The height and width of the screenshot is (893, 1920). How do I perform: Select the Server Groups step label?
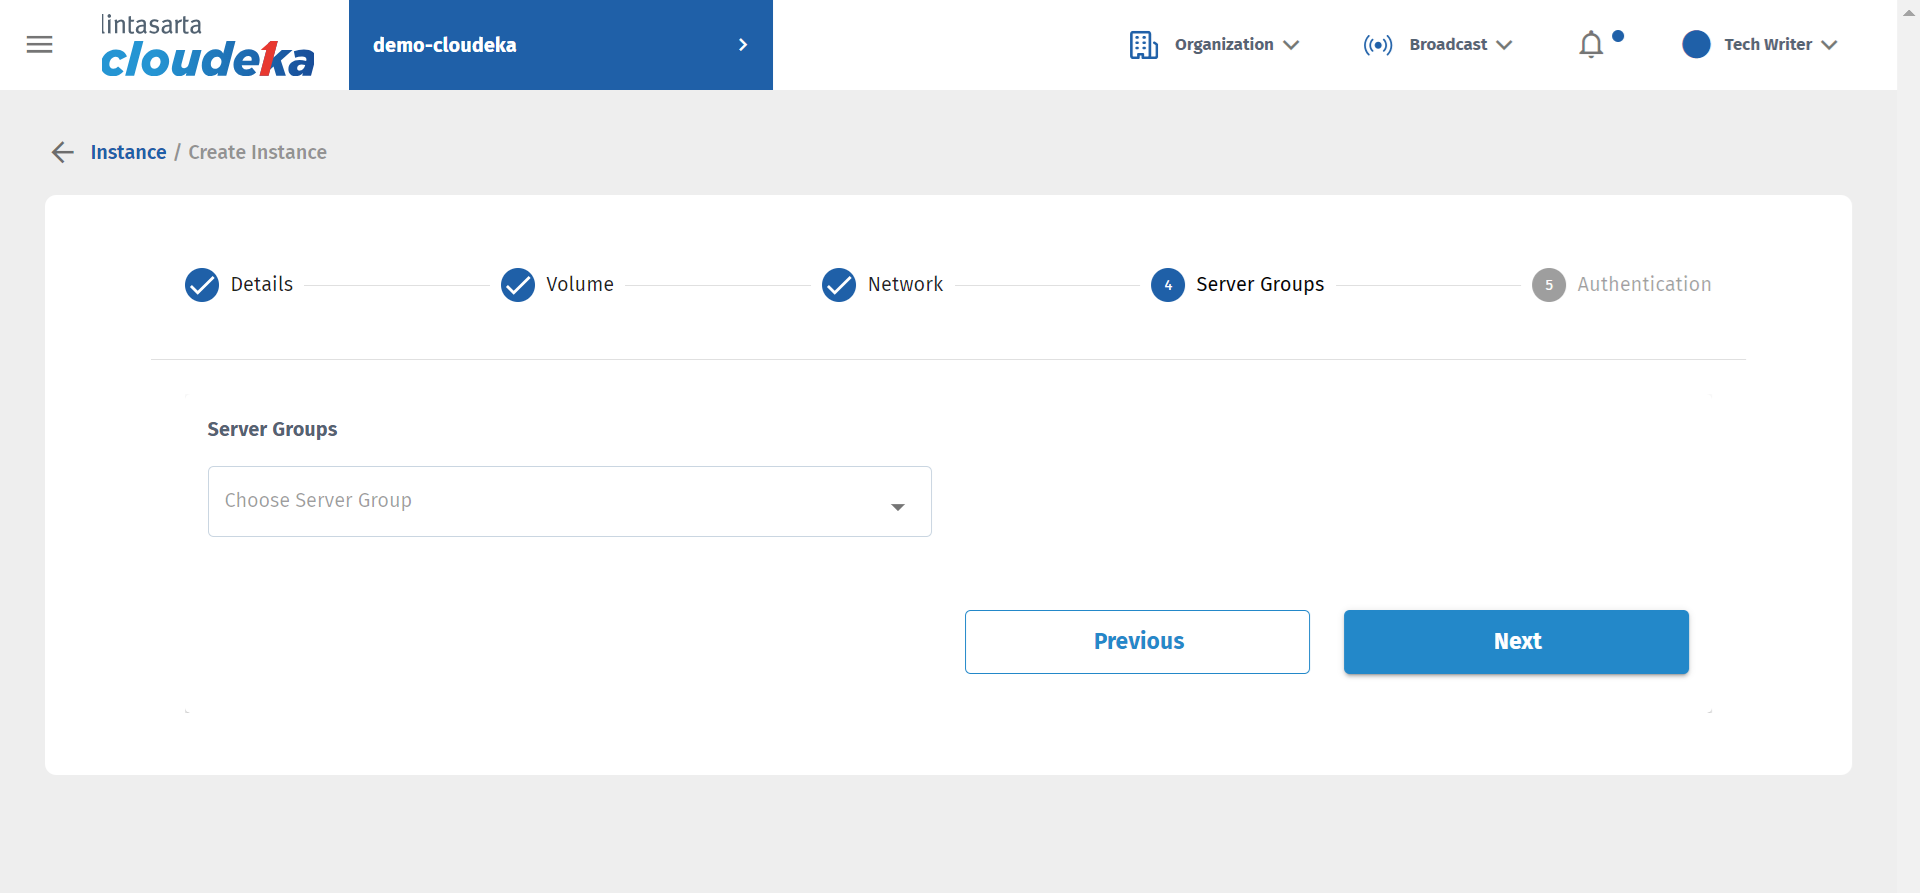tap(1260, 285)
